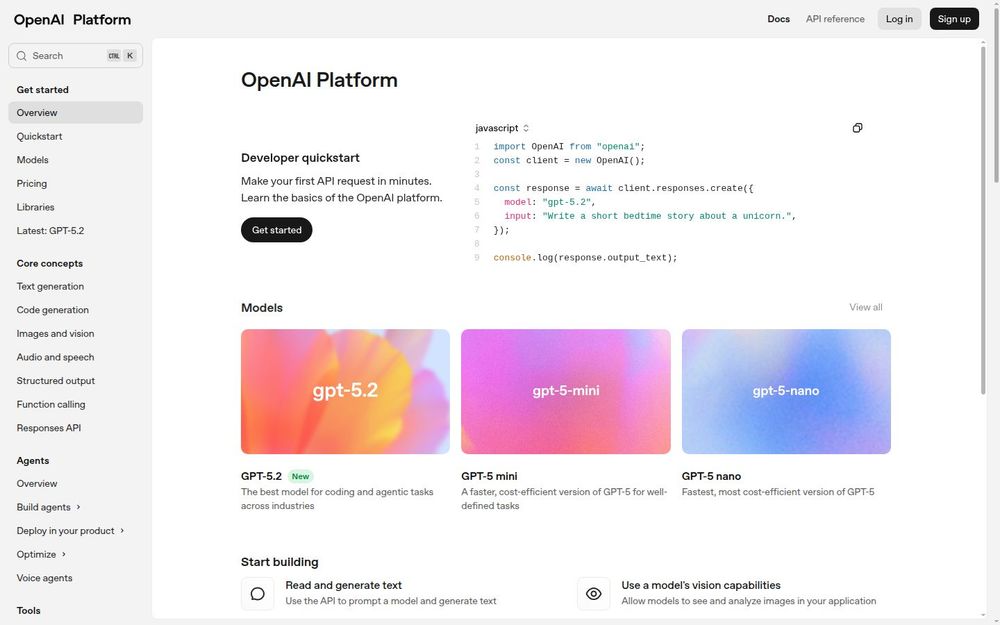Click the GPT-5.2 model title

tap(261, 476)
